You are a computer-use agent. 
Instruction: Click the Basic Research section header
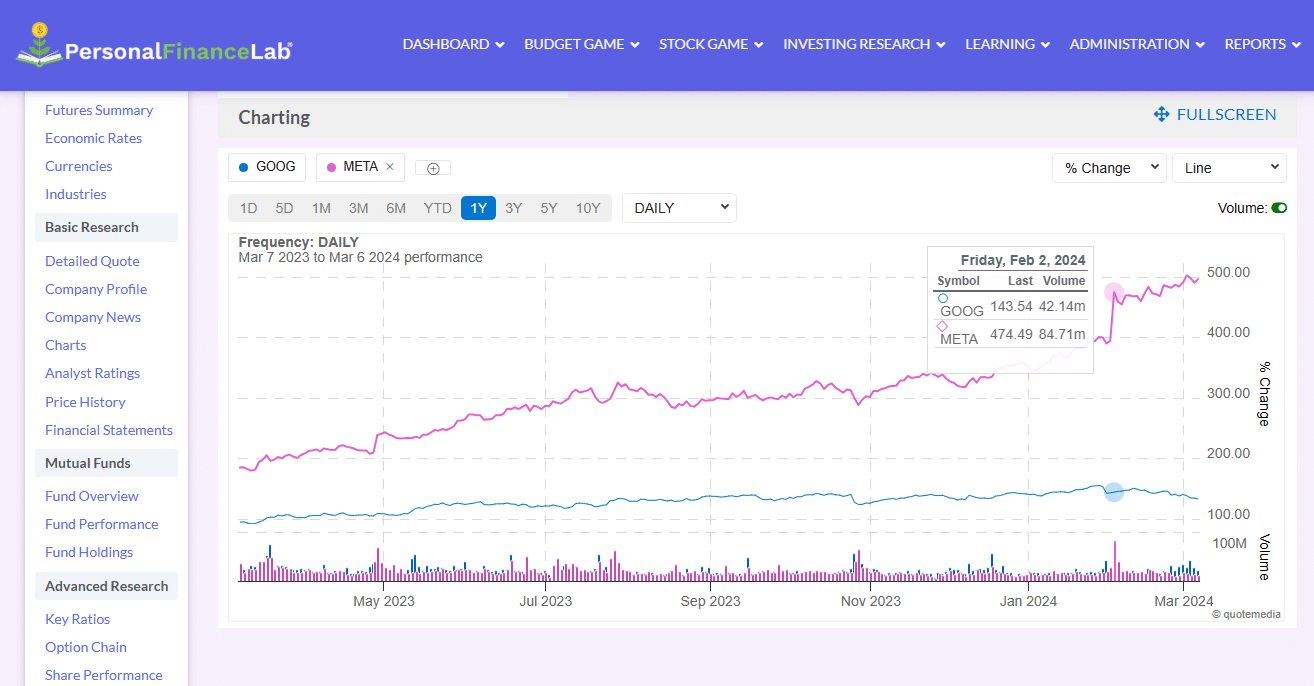[x=106, y=227]
